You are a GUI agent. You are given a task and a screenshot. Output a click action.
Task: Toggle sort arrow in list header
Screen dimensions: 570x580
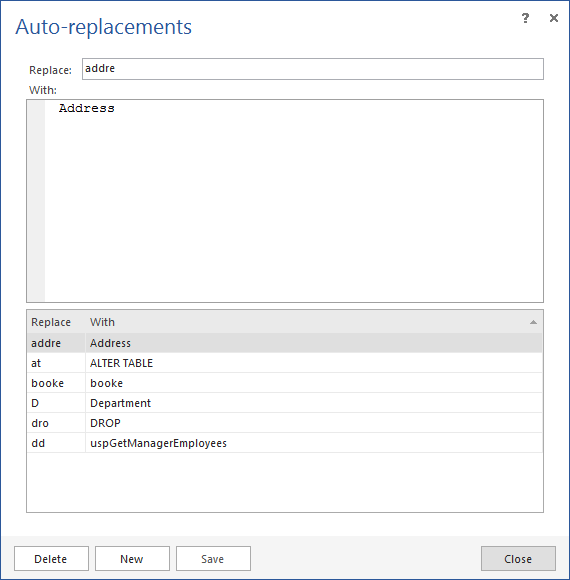pyautogui.click(x=533, y=322)
